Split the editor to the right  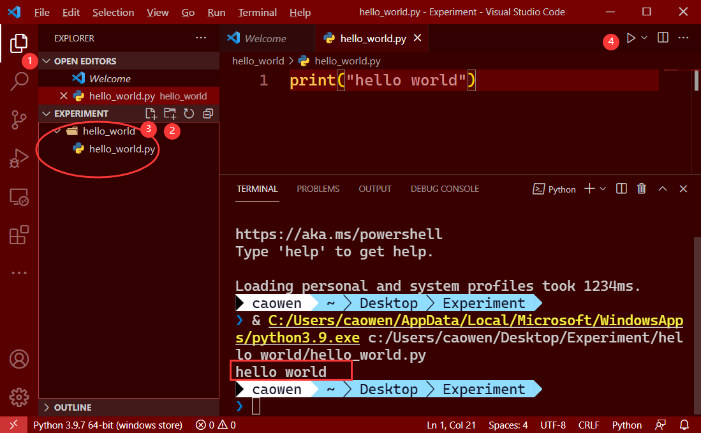(663, 38)
